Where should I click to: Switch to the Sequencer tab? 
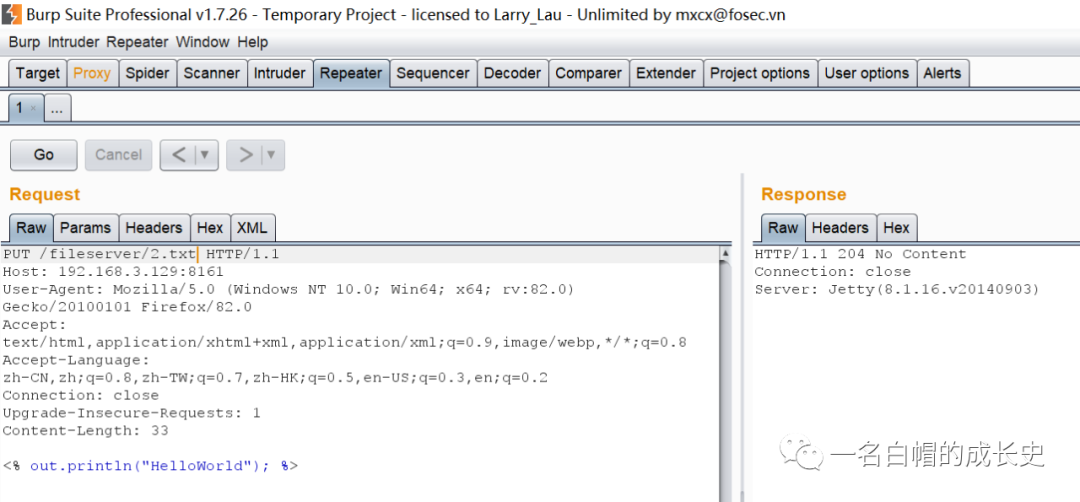click(433, 73)
